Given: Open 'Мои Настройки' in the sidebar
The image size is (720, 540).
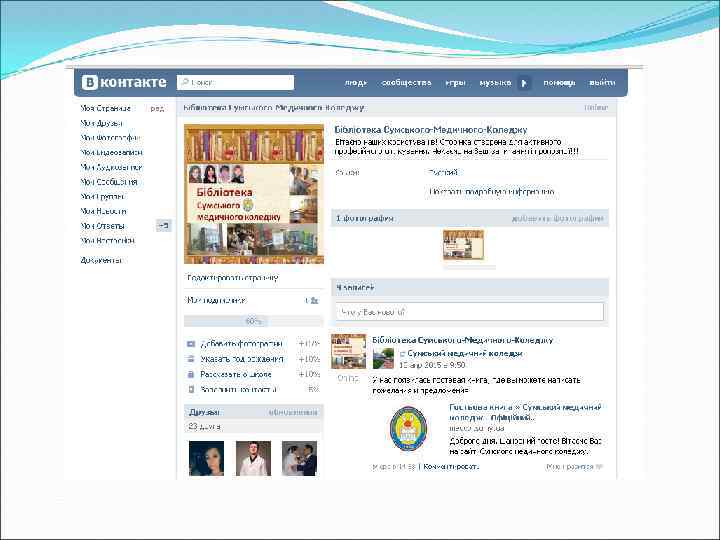Looking at the screenshot, I should pos(107,241).
